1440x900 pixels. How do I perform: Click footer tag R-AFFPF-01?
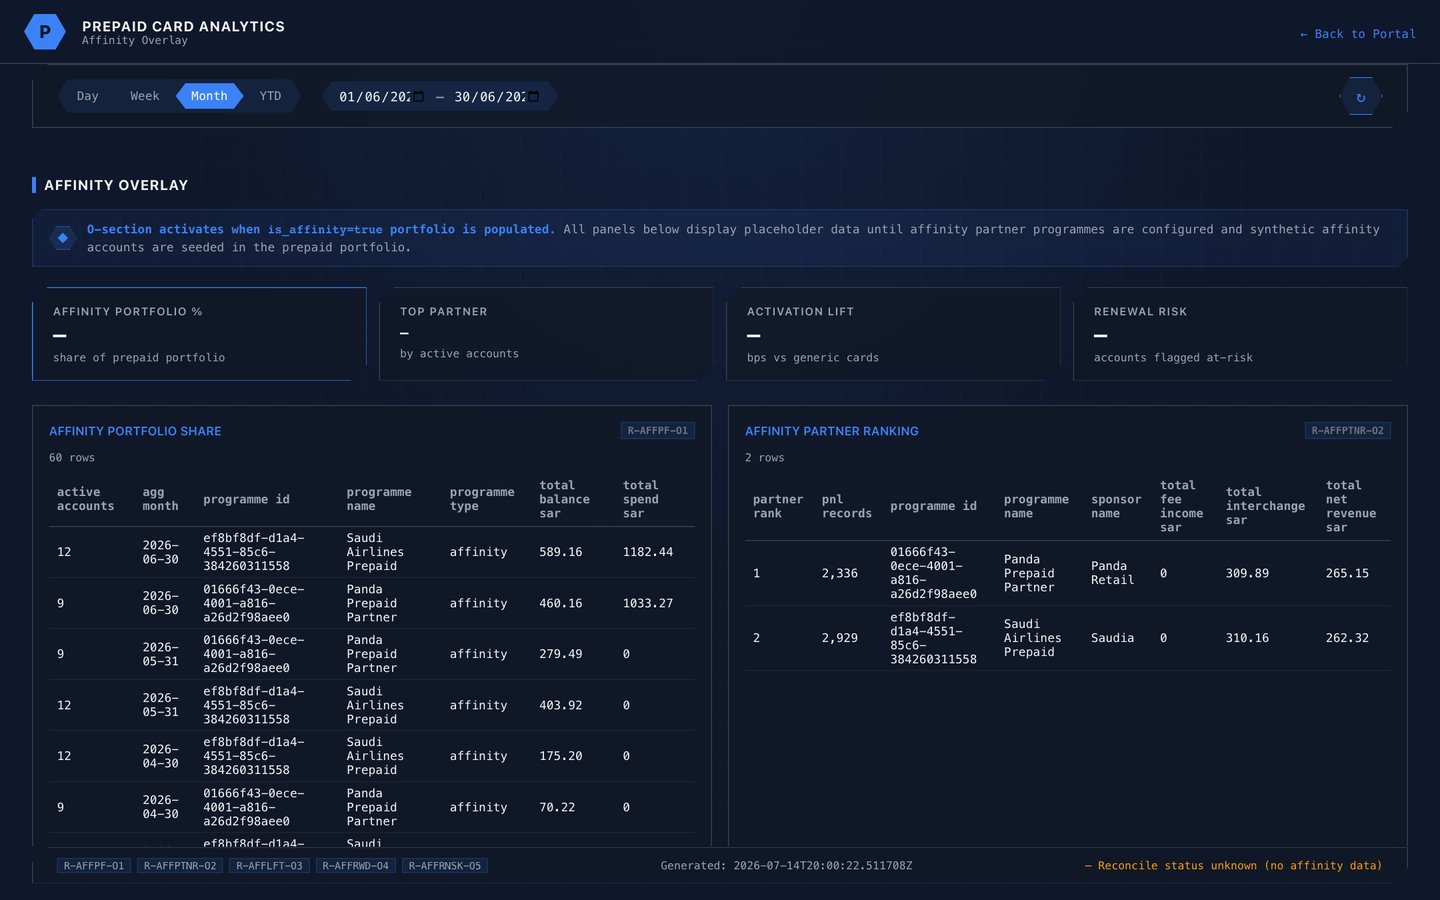point(94,866)
